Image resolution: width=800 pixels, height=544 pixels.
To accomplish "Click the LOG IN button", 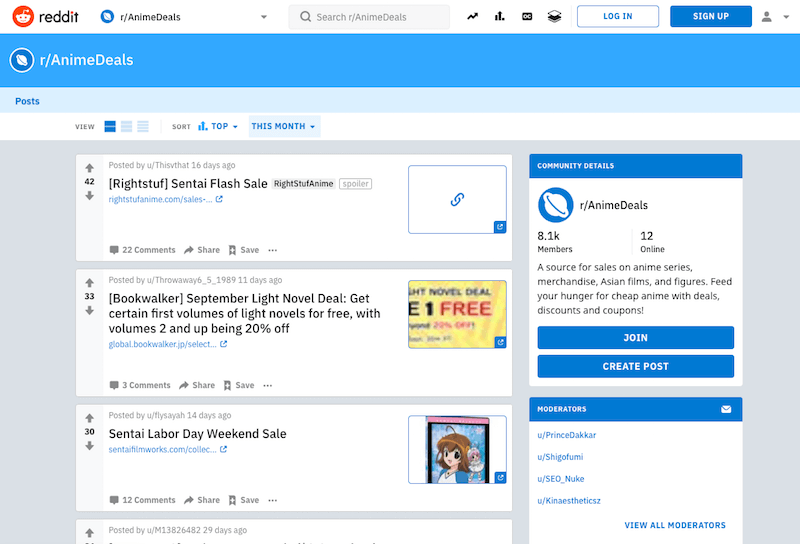I will pyautogui.click(x=618, y=16).
